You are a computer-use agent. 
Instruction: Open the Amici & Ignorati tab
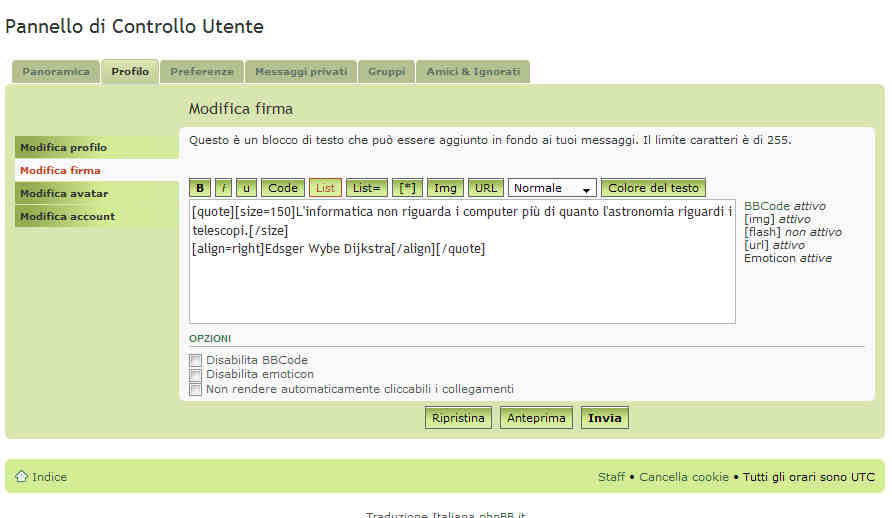(473, 72)
